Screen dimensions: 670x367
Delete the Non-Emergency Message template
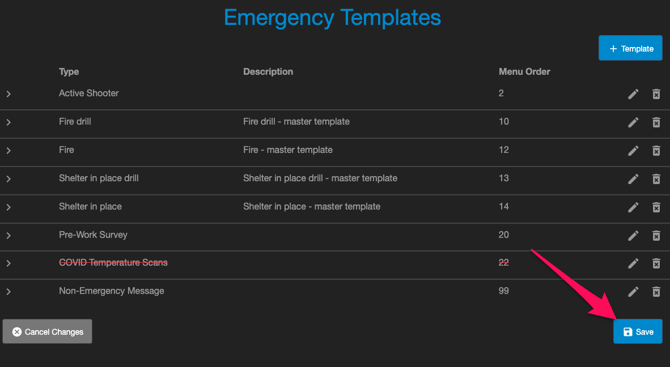656,292
